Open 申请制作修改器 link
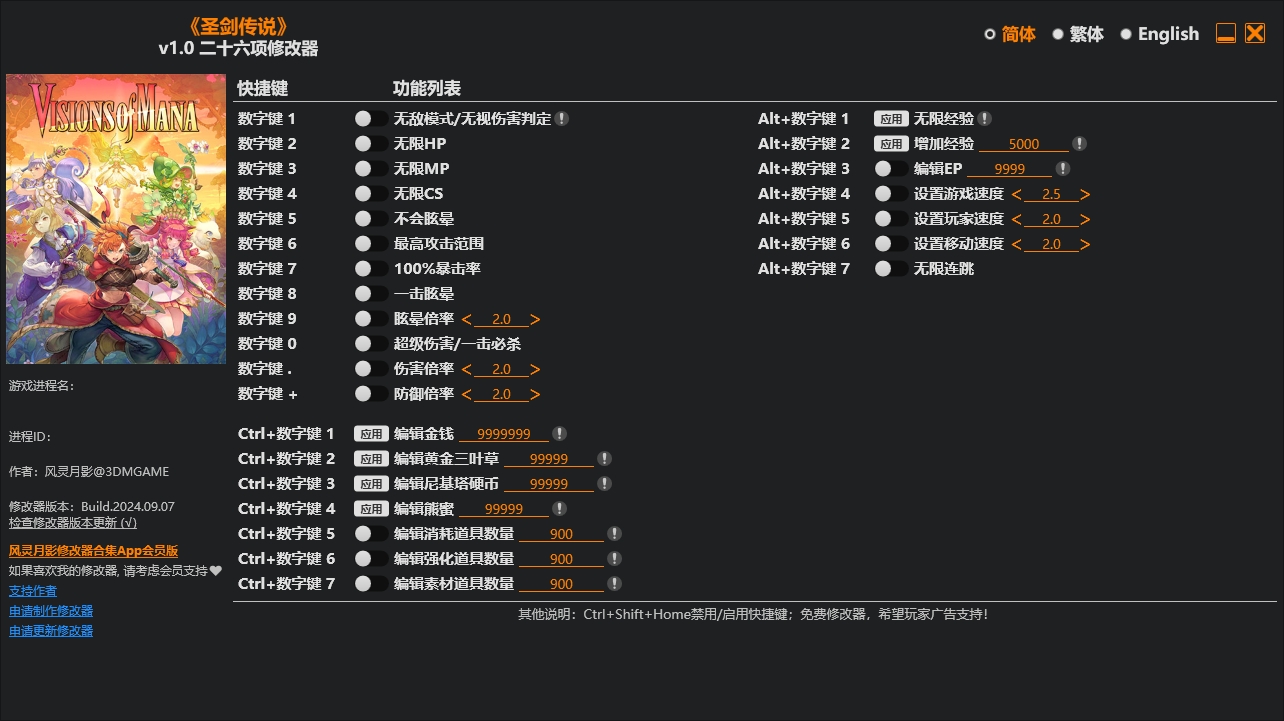 pyautogui.click(x=51, y=611)
